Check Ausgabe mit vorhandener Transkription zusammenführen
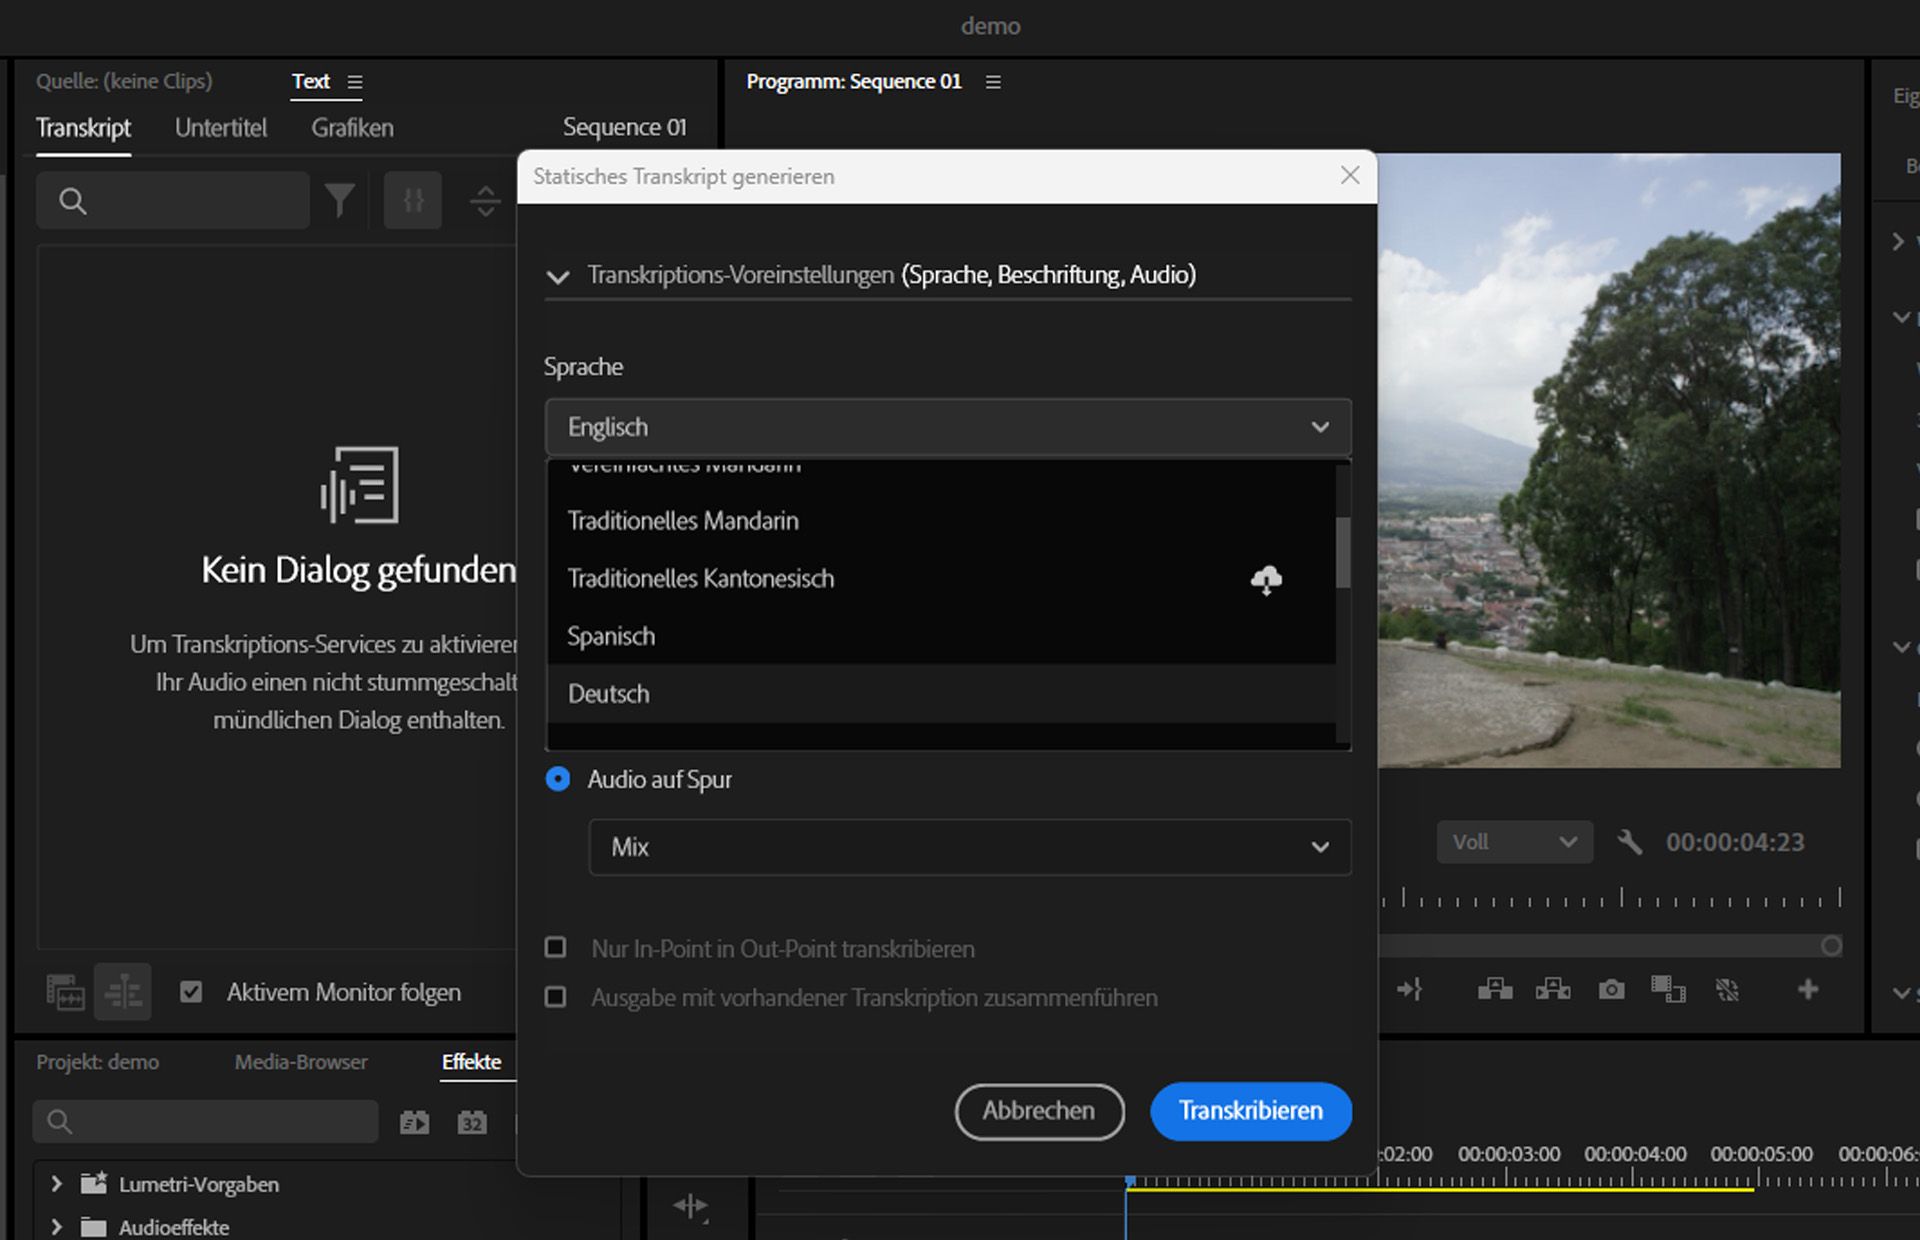 (557, 996)
